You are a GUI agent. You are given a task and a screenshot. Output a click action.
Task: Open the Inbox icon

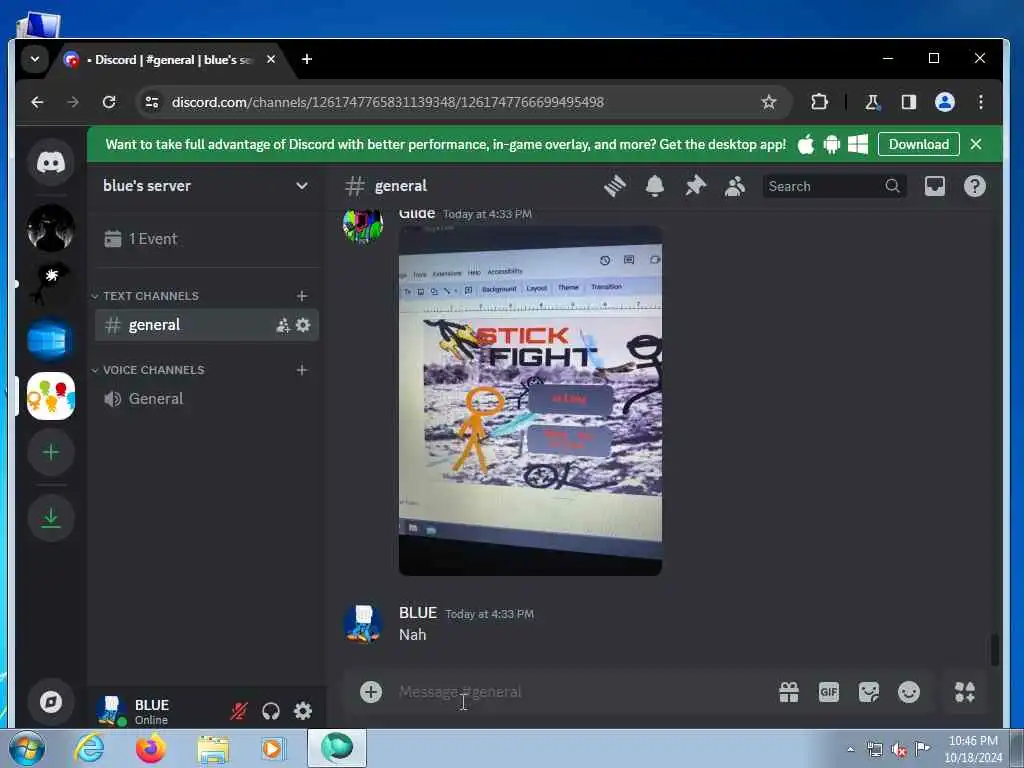[935, 186]
